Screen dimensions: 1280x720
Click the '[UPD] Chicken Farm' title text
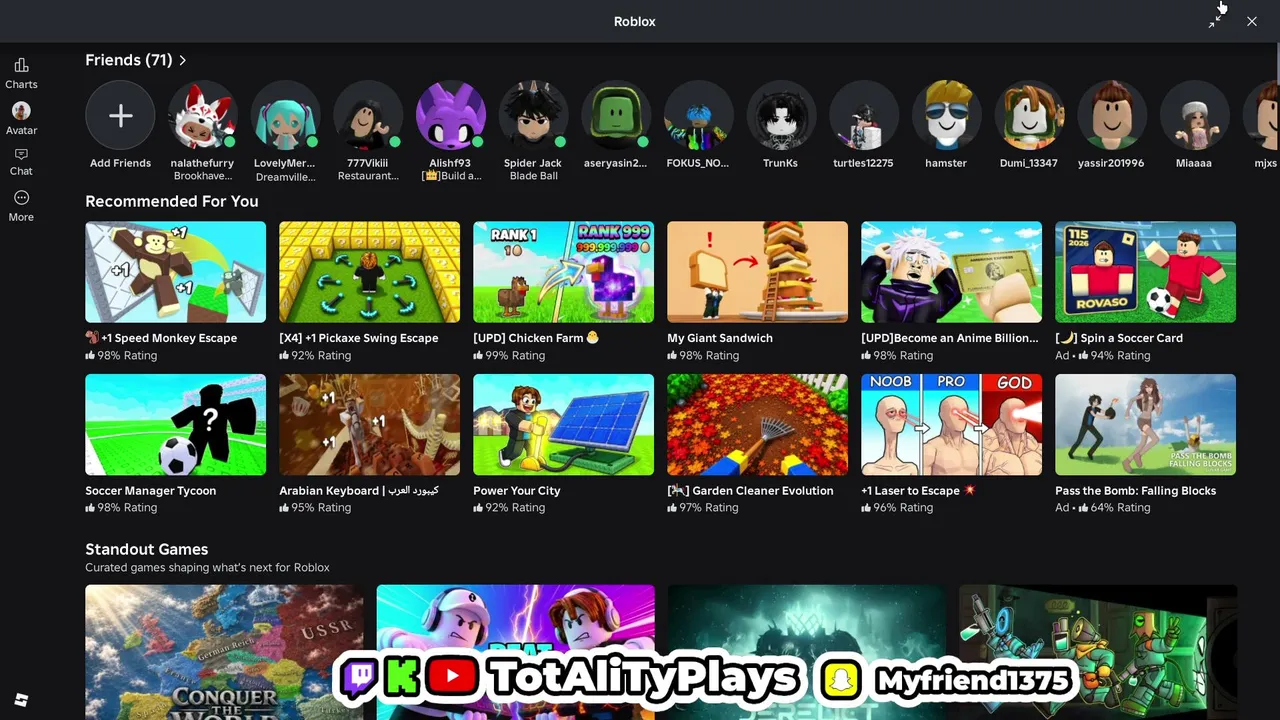pyautogui.click(x=536, y=338)
